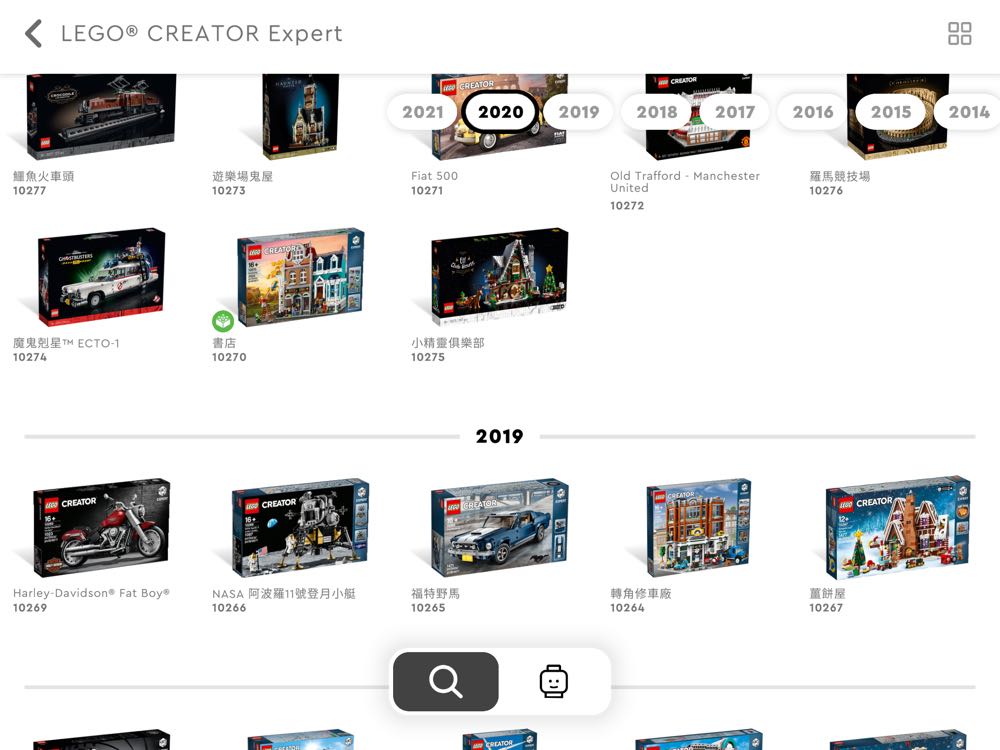Select the 'NASA 阿波羅11號登月小艇' title
The height and width of the screenshot is (750, 1000).
point(284,594)
